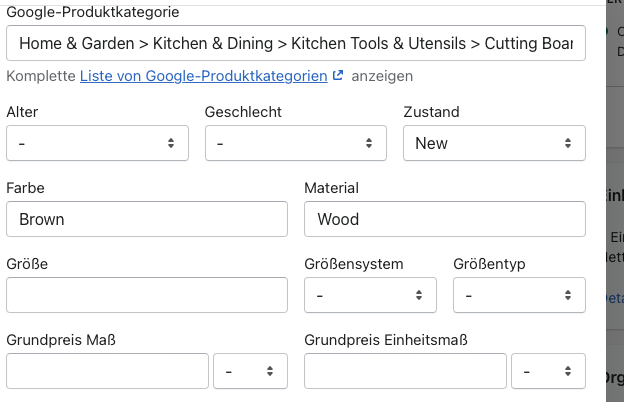
Task: Click the Größensystem label text
Action: (354, 264)
